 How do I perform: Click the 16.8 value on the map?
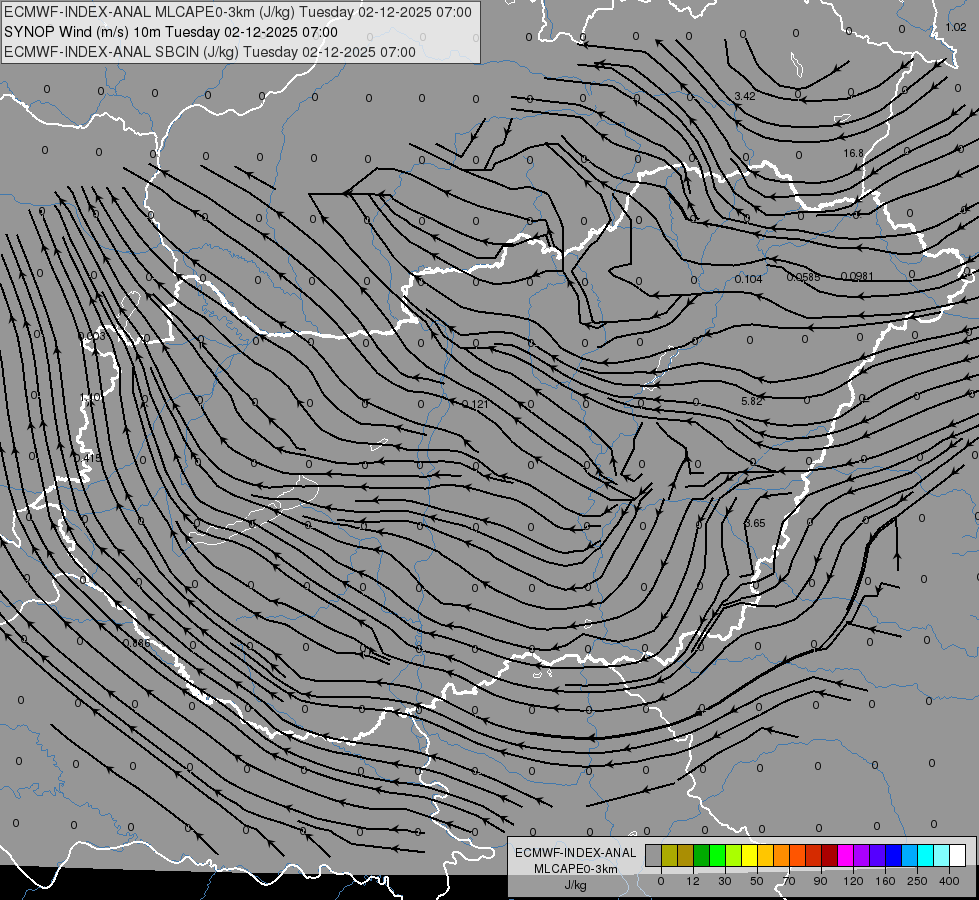pyautogui.click(x=854, y=153)
